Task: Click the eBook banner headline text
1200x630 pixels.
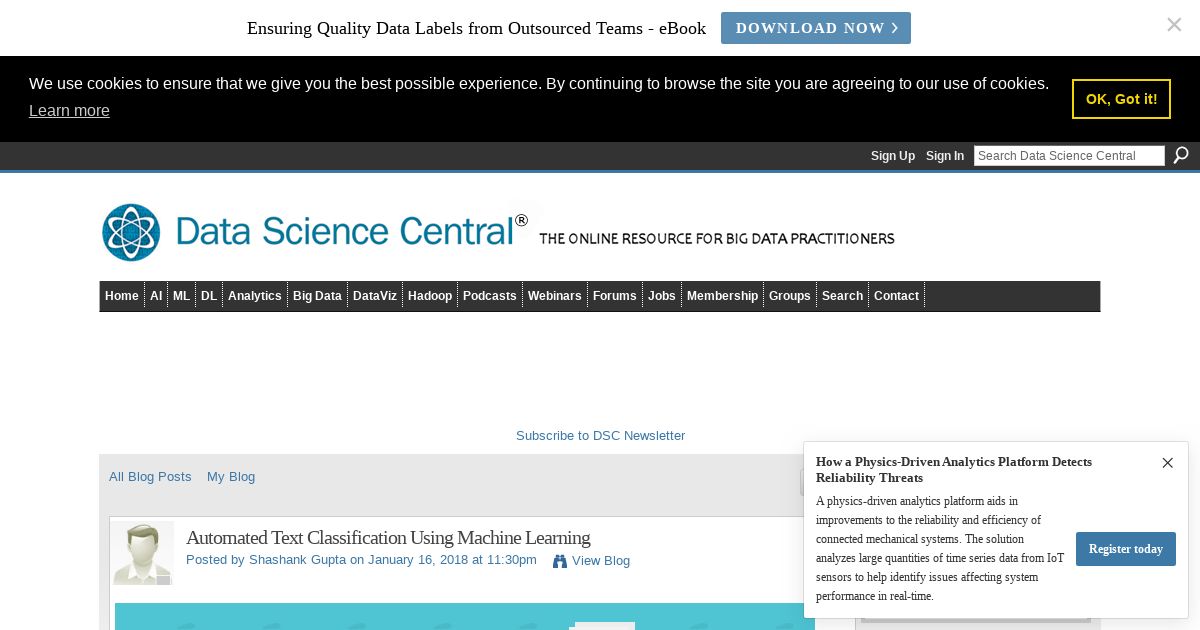Action: pyautogui.click(x=476, y=28)
